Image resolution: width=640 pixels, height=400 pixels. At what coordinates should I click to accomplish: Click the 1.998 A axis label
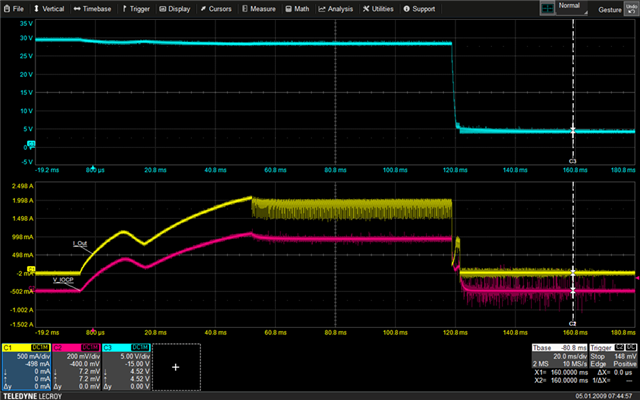pos(23,200)
